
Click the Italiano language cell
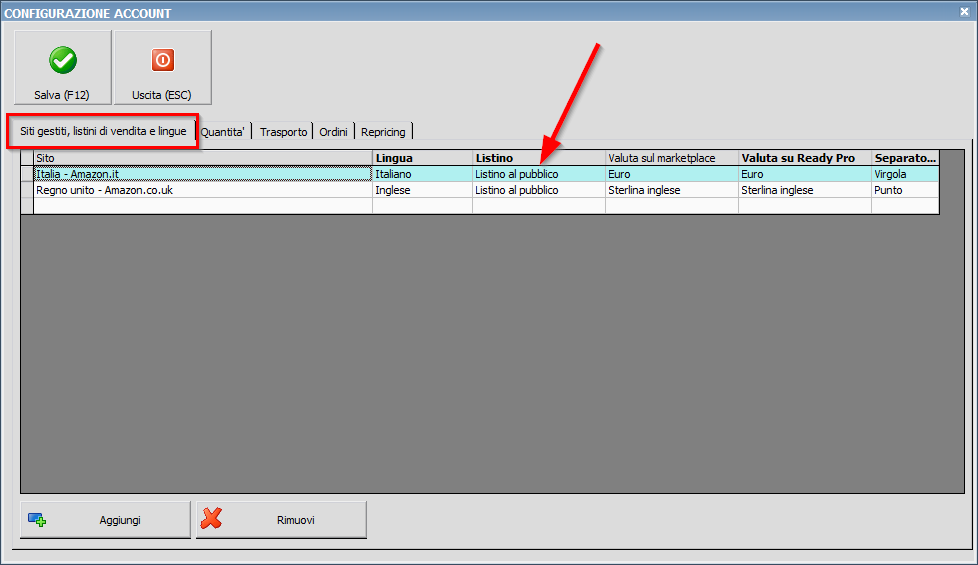(422, 174)
